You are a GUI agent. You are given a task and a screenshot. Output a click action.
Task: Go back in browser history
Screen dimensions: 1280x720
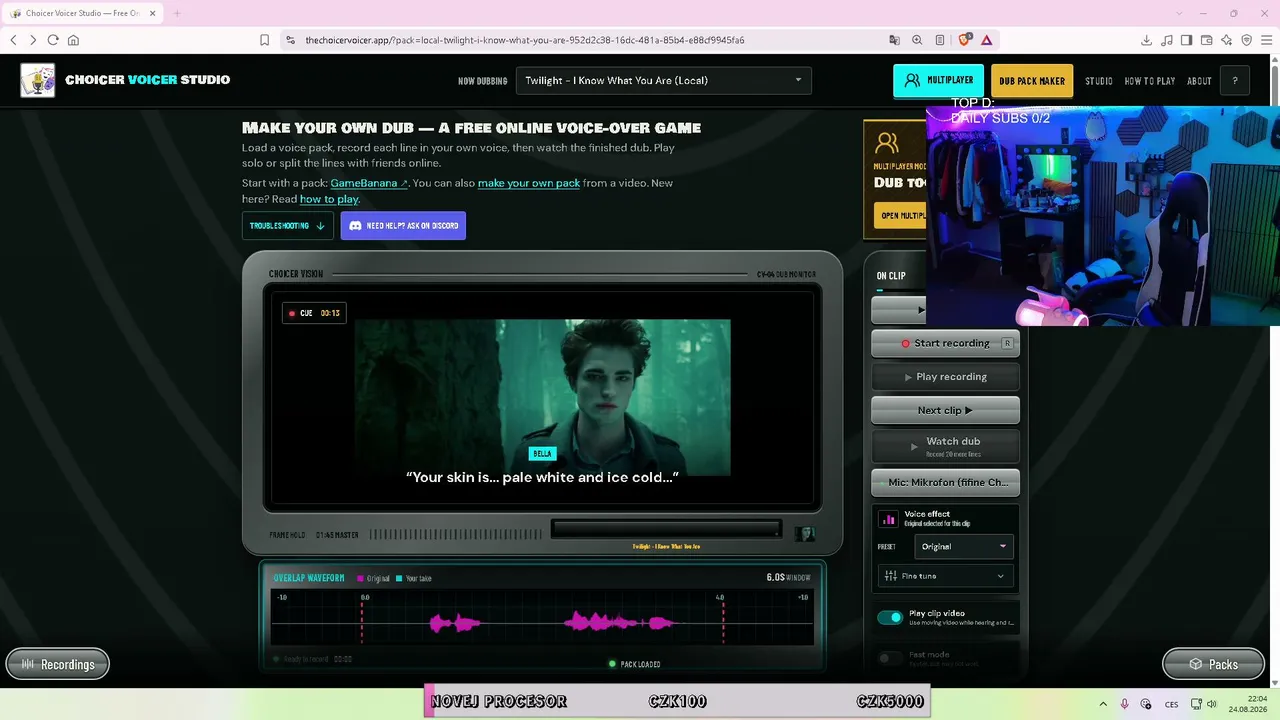tap(13, 40)
